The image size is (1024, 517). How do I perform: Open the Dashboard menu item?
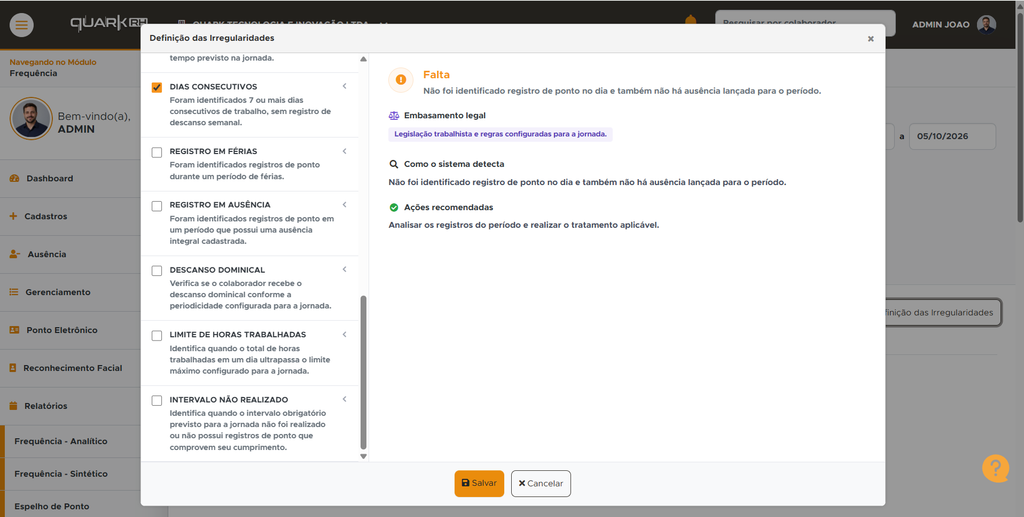[70, 178]
